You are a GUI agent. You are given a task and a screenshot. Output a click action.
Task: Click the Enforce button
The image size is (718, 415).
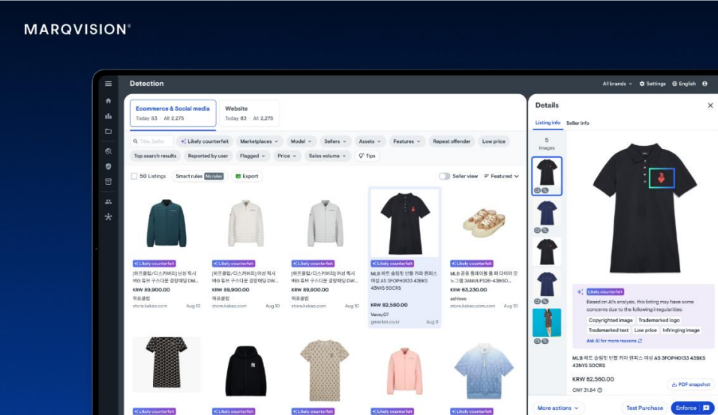(x=688, y=408)
